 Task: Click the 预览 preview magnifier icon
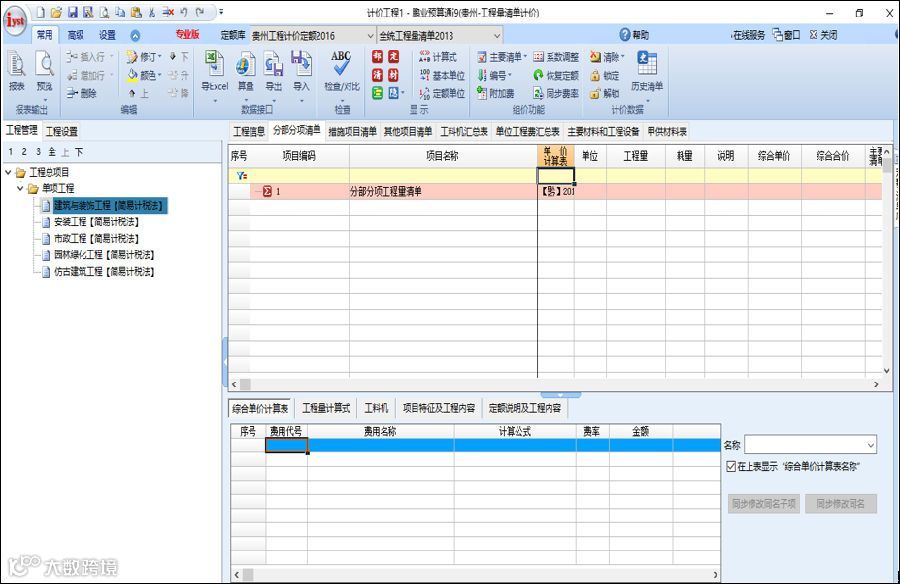tap(44, 71)
